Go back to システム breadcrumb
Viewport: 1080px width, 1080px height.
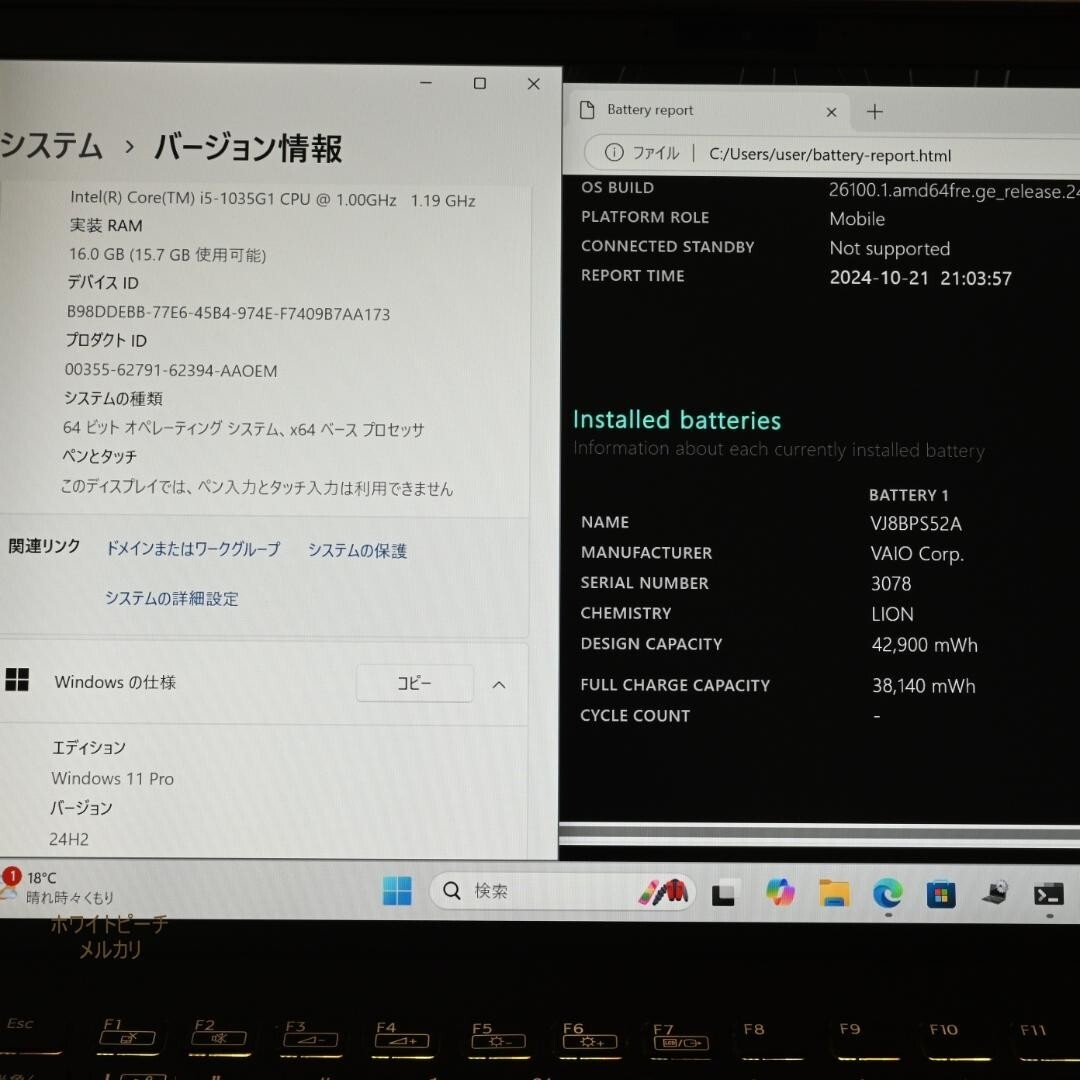pyautogui.click(x=52, y=145)
